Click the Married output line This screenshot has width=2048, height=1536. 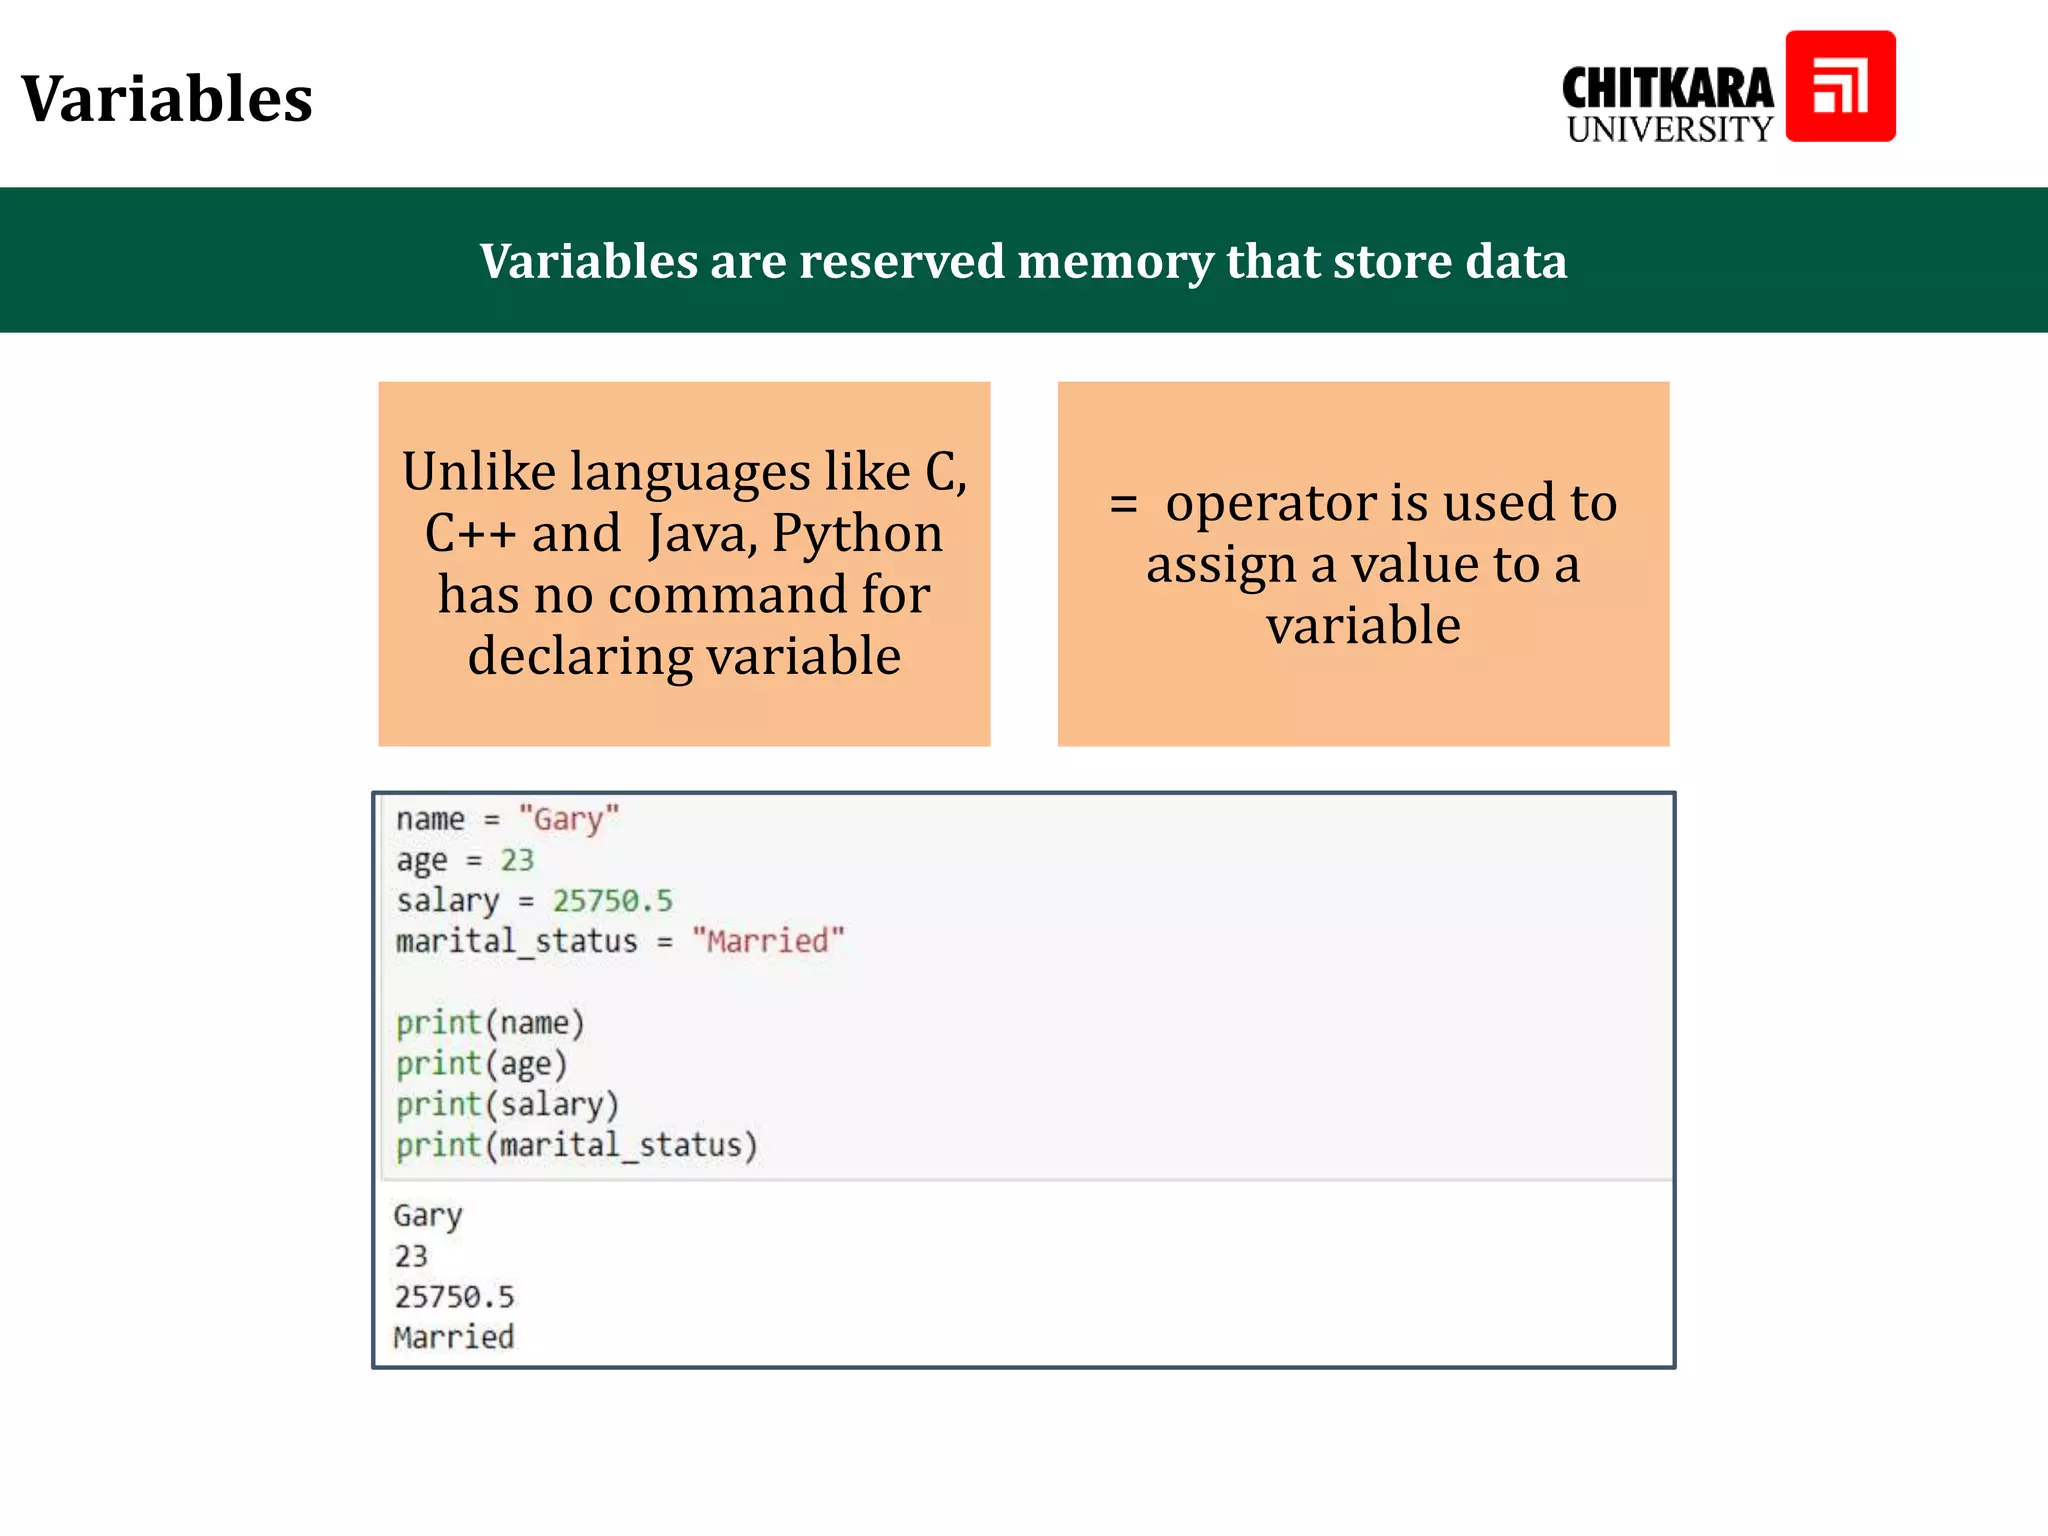tap(453, 1337)
